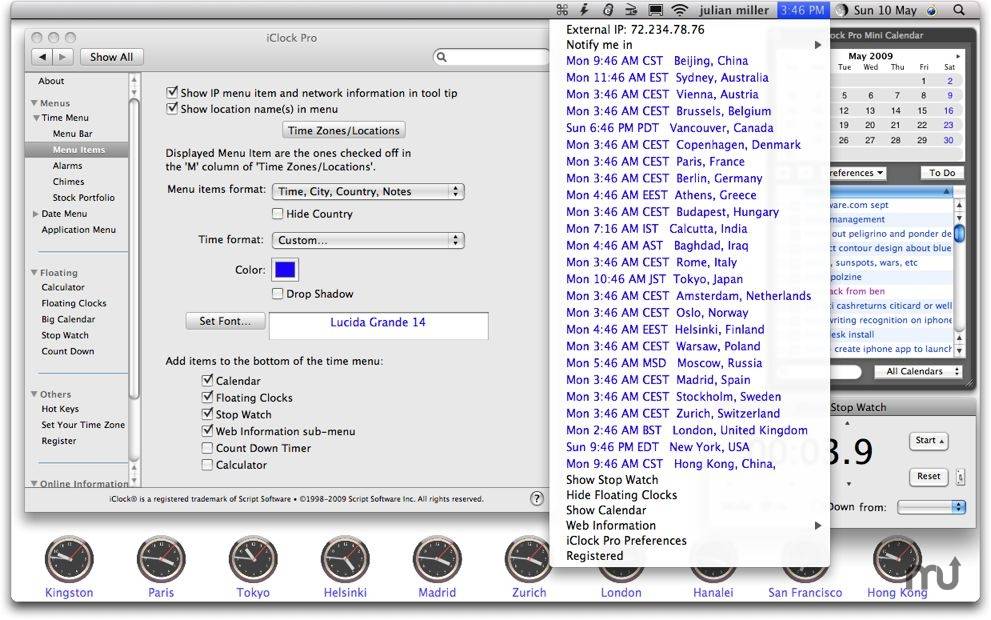The height and width of the screenshot is (620, 991).
Task: Select Stock Portfolio in the sidebar
Action: [83, 198]
